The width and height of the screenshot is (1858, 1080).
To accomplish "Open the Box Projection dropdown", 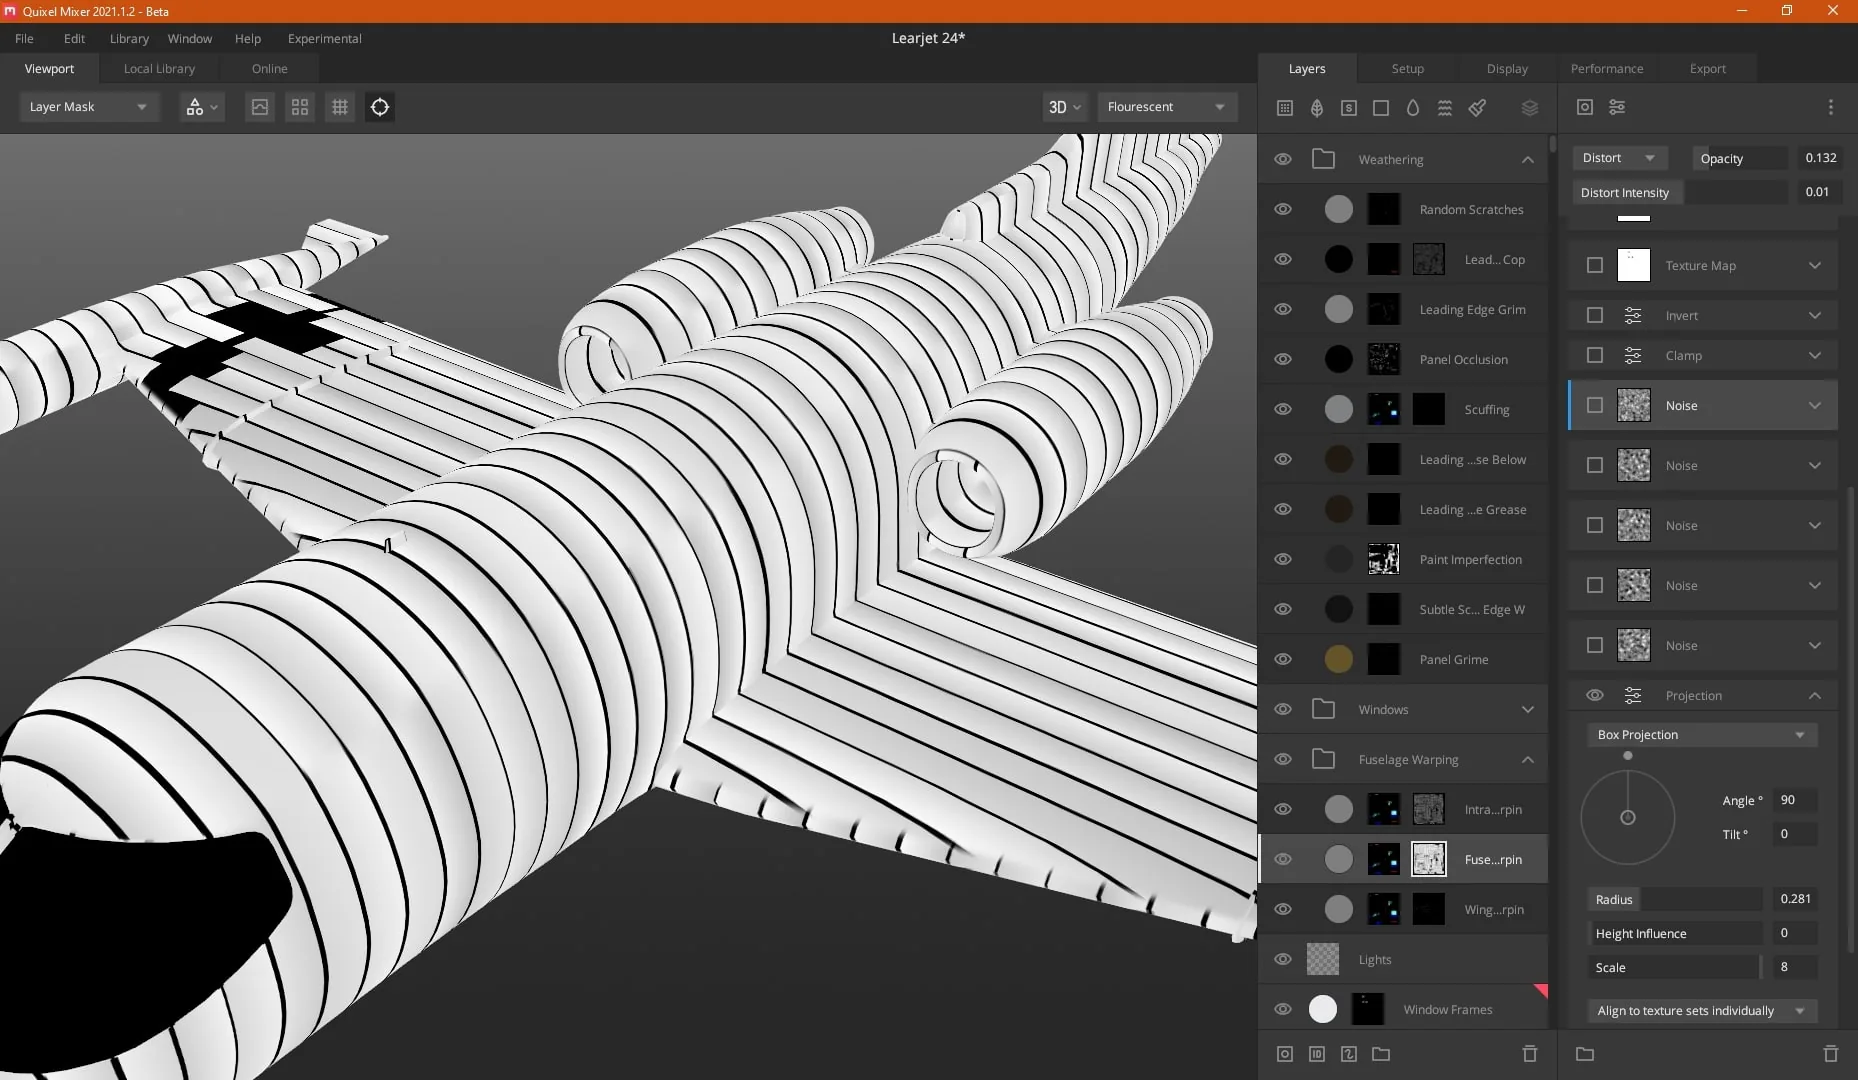I will (x=1702, y=734).
